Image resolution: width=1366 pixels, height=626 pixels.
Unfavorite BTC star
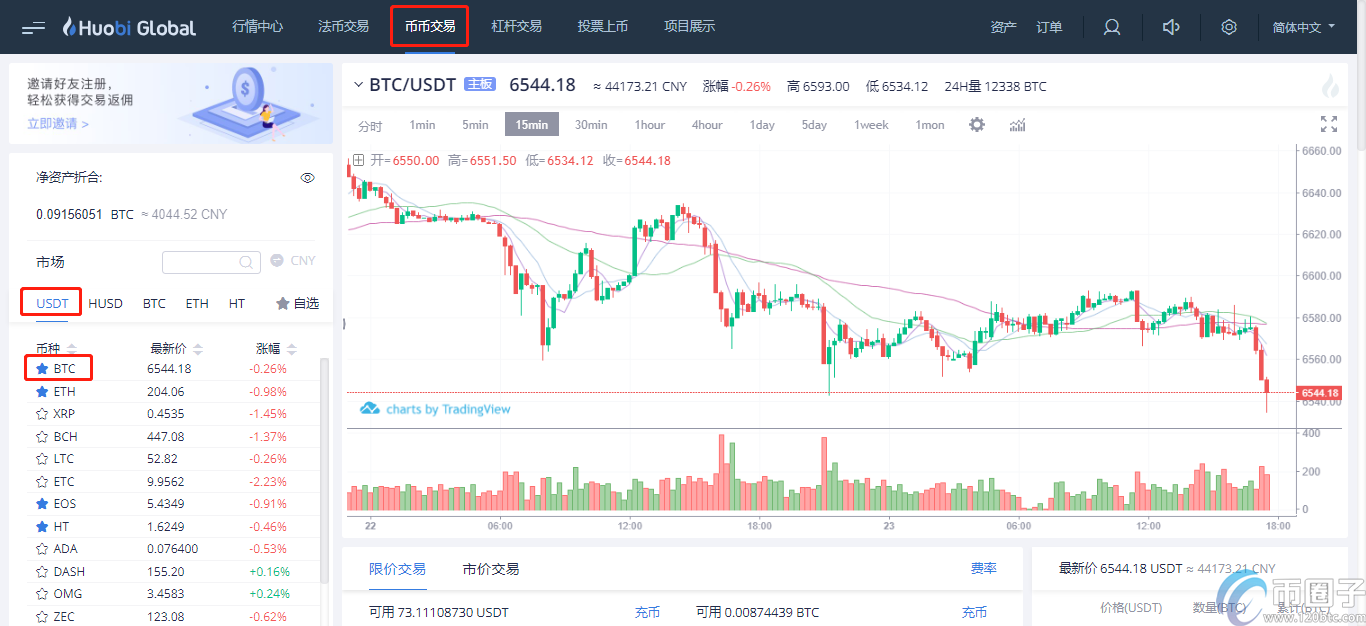(x=42, y=368)
